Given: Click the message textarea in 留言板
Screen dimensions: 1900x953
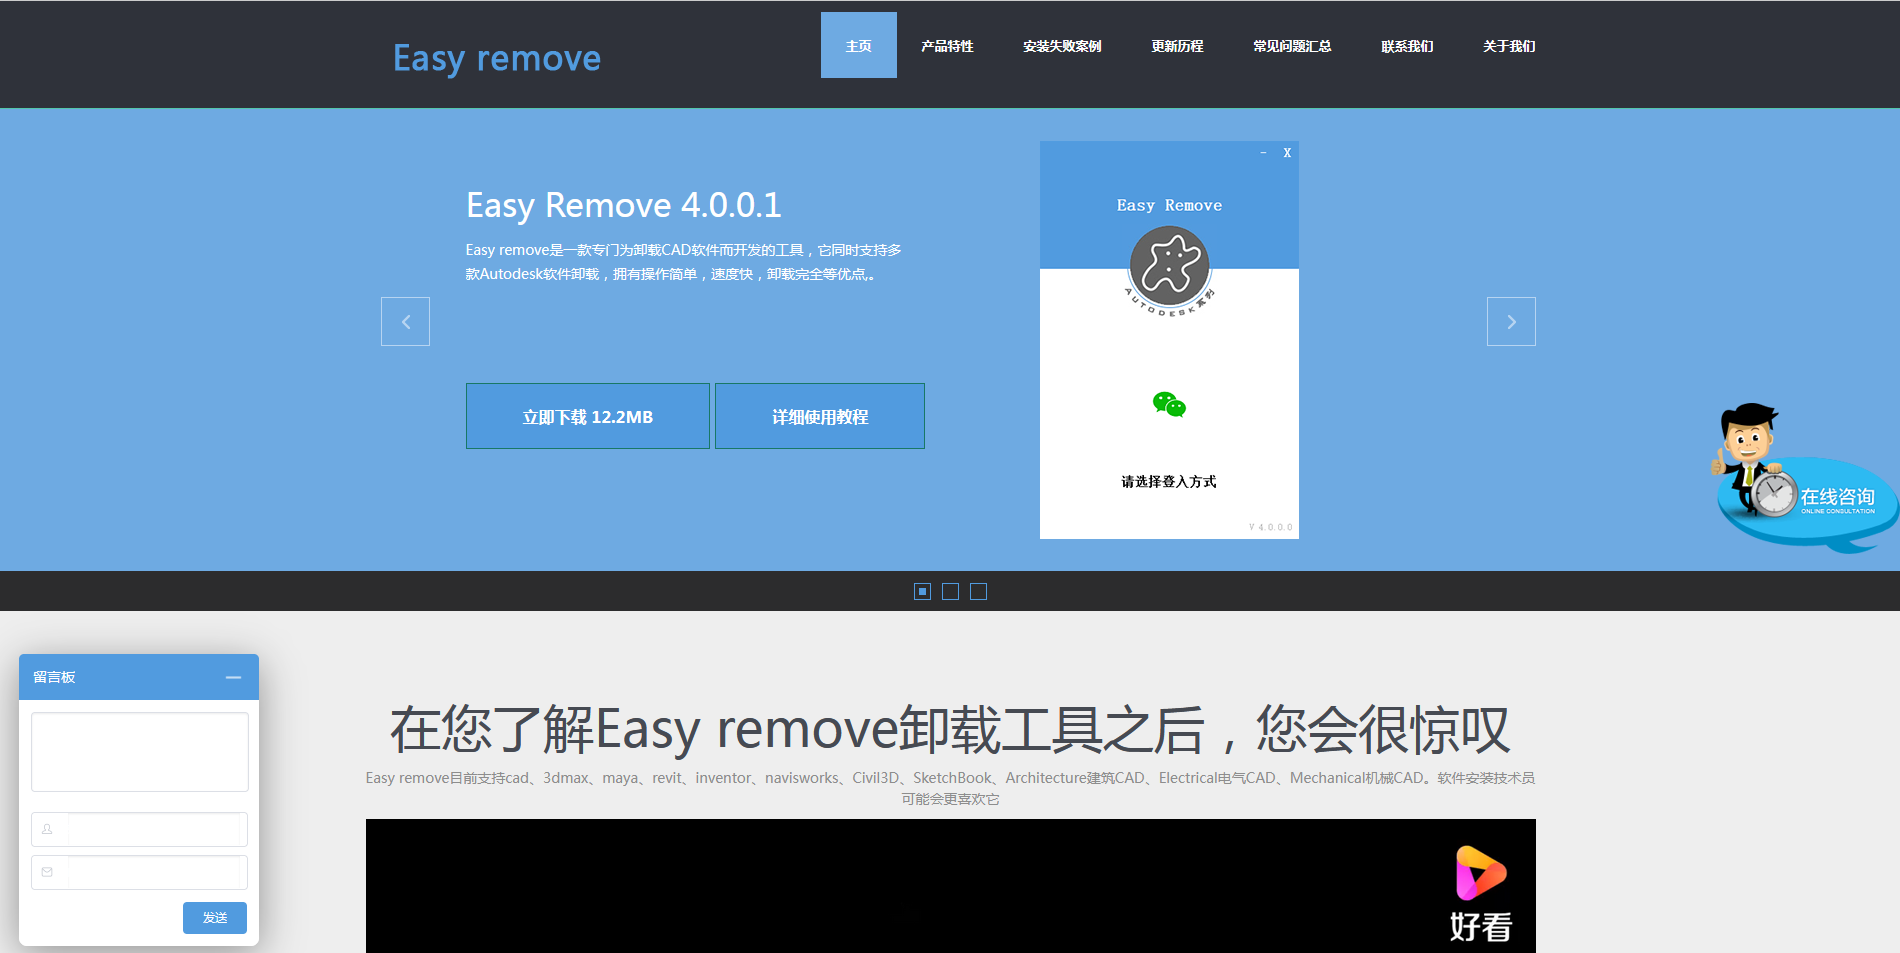Looking at the screenshot, I should [x=140, y=752].
